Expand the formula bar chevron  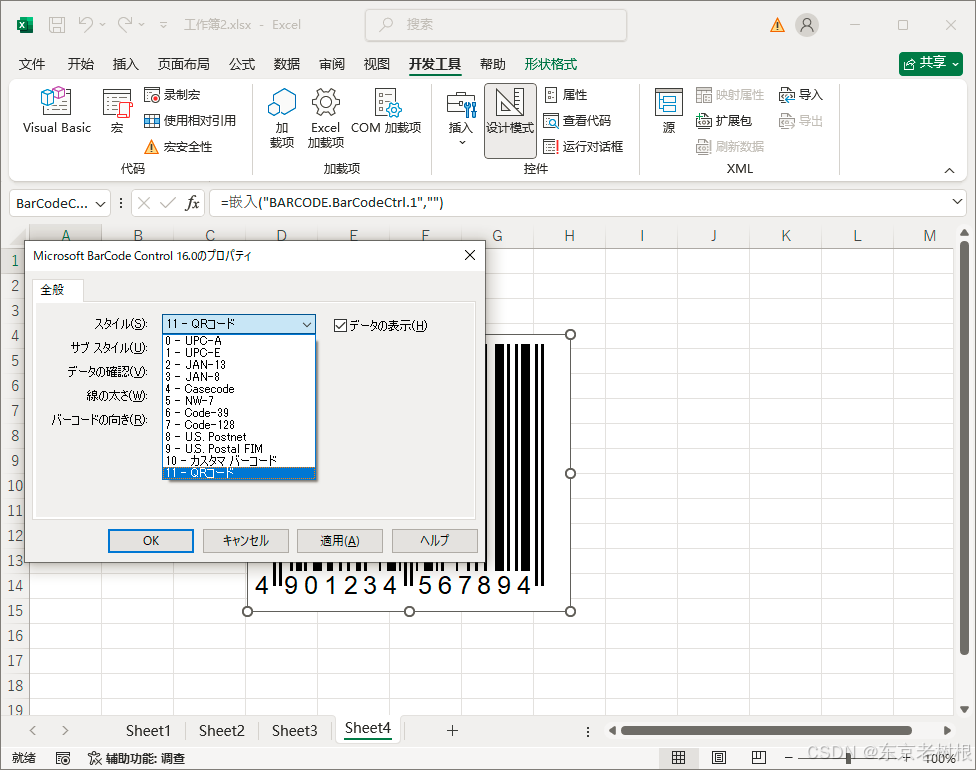pyautogui.click(x=958, y=202)
